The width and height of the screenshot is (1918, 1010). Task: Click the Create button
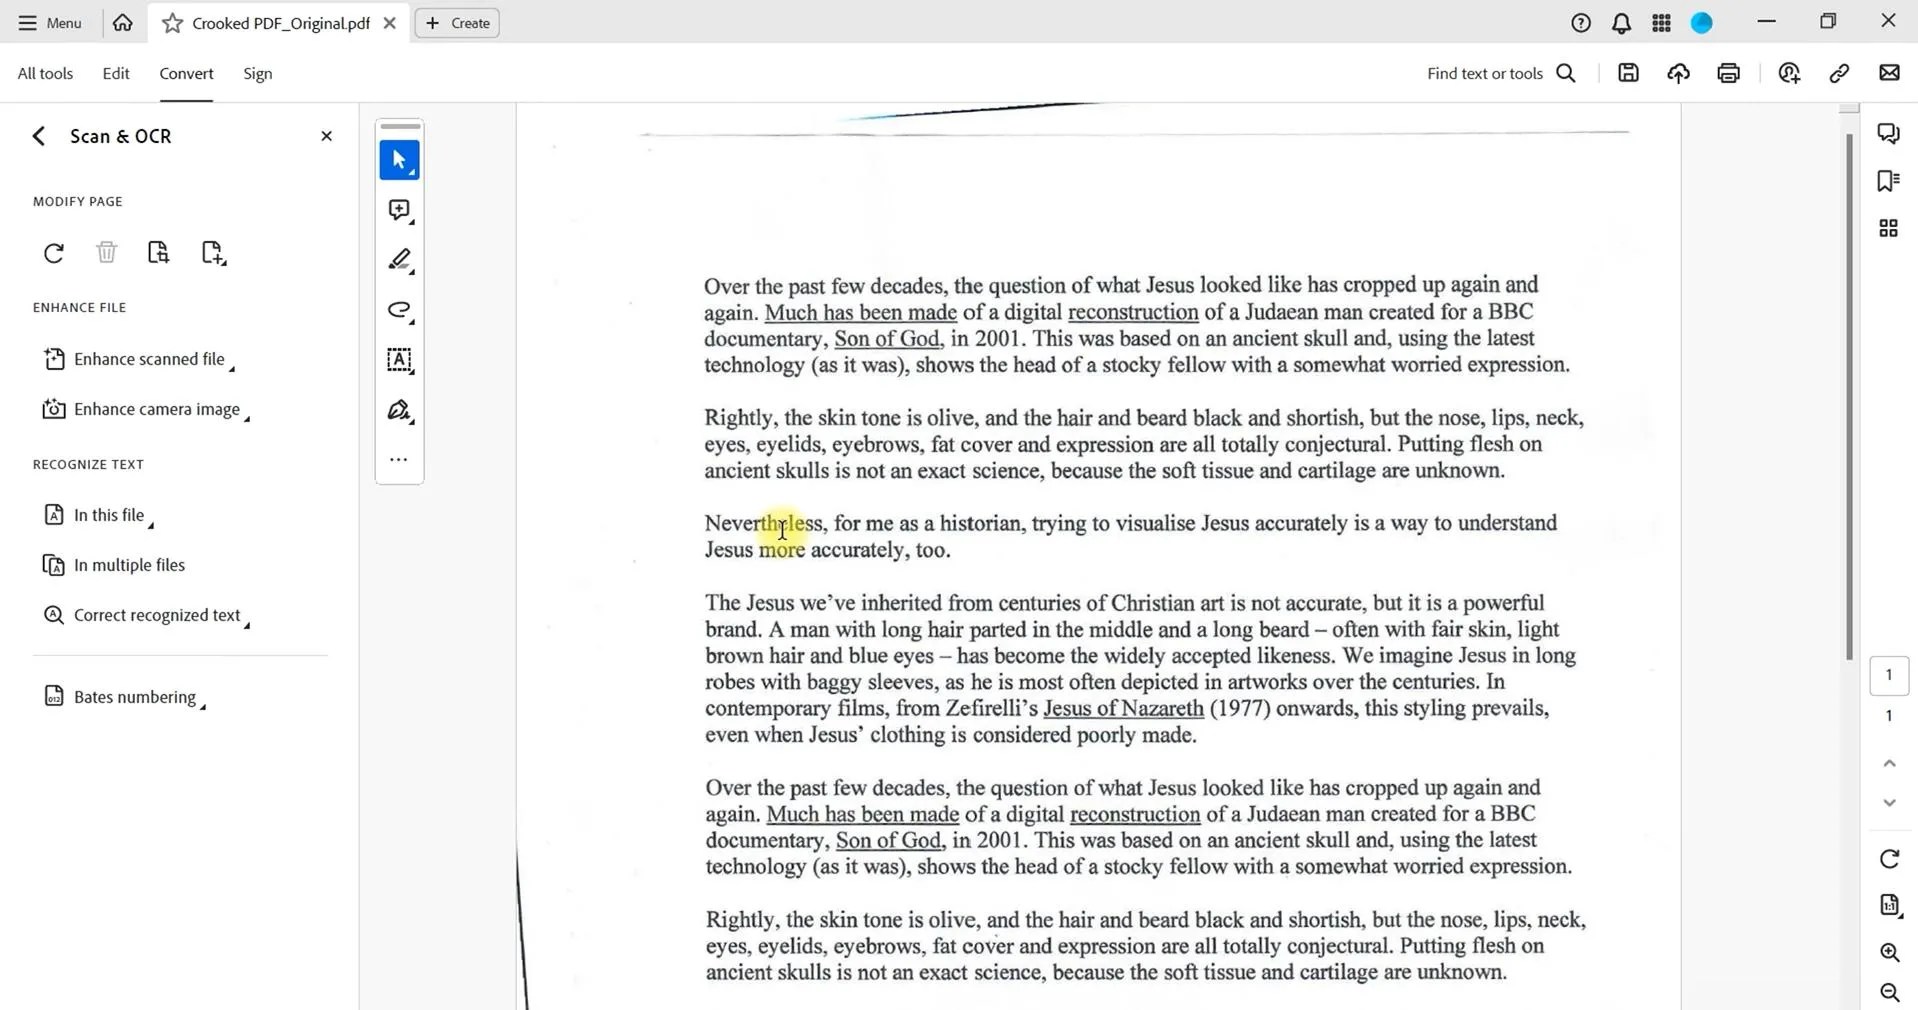pos(456,22)
